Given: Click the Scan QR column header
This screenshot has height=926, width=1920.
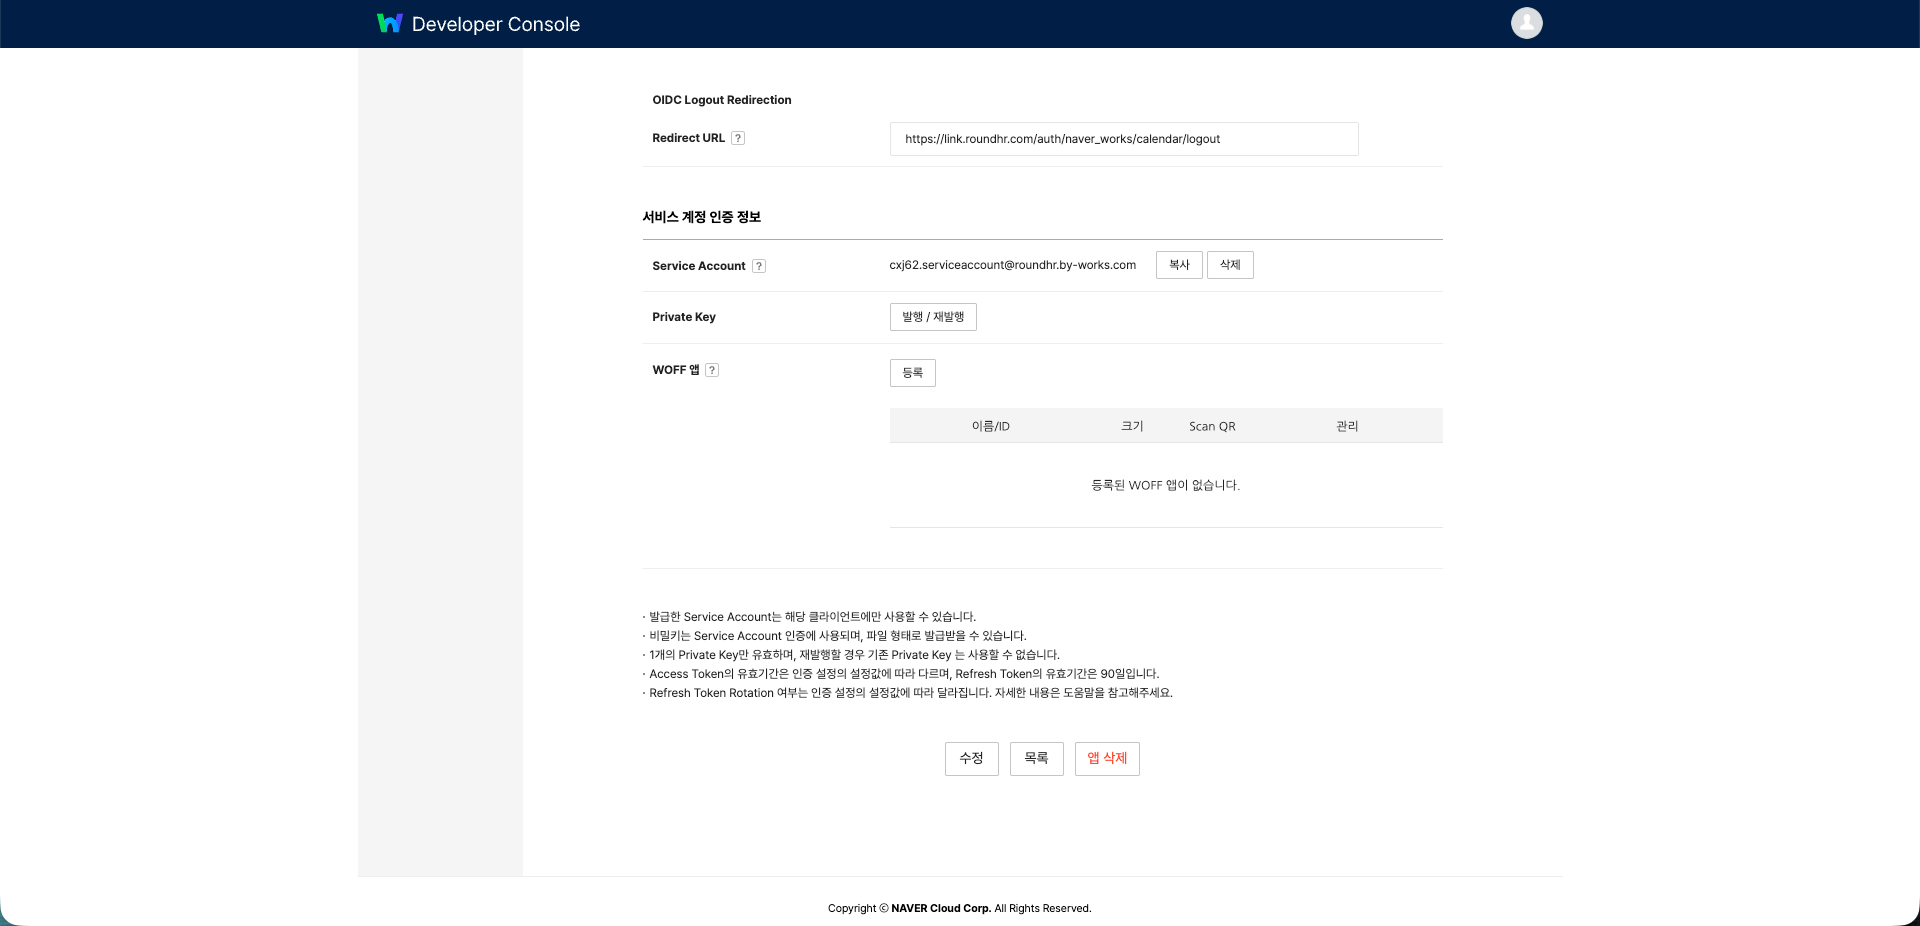Looking at the screenshot, I should 1212,426.
